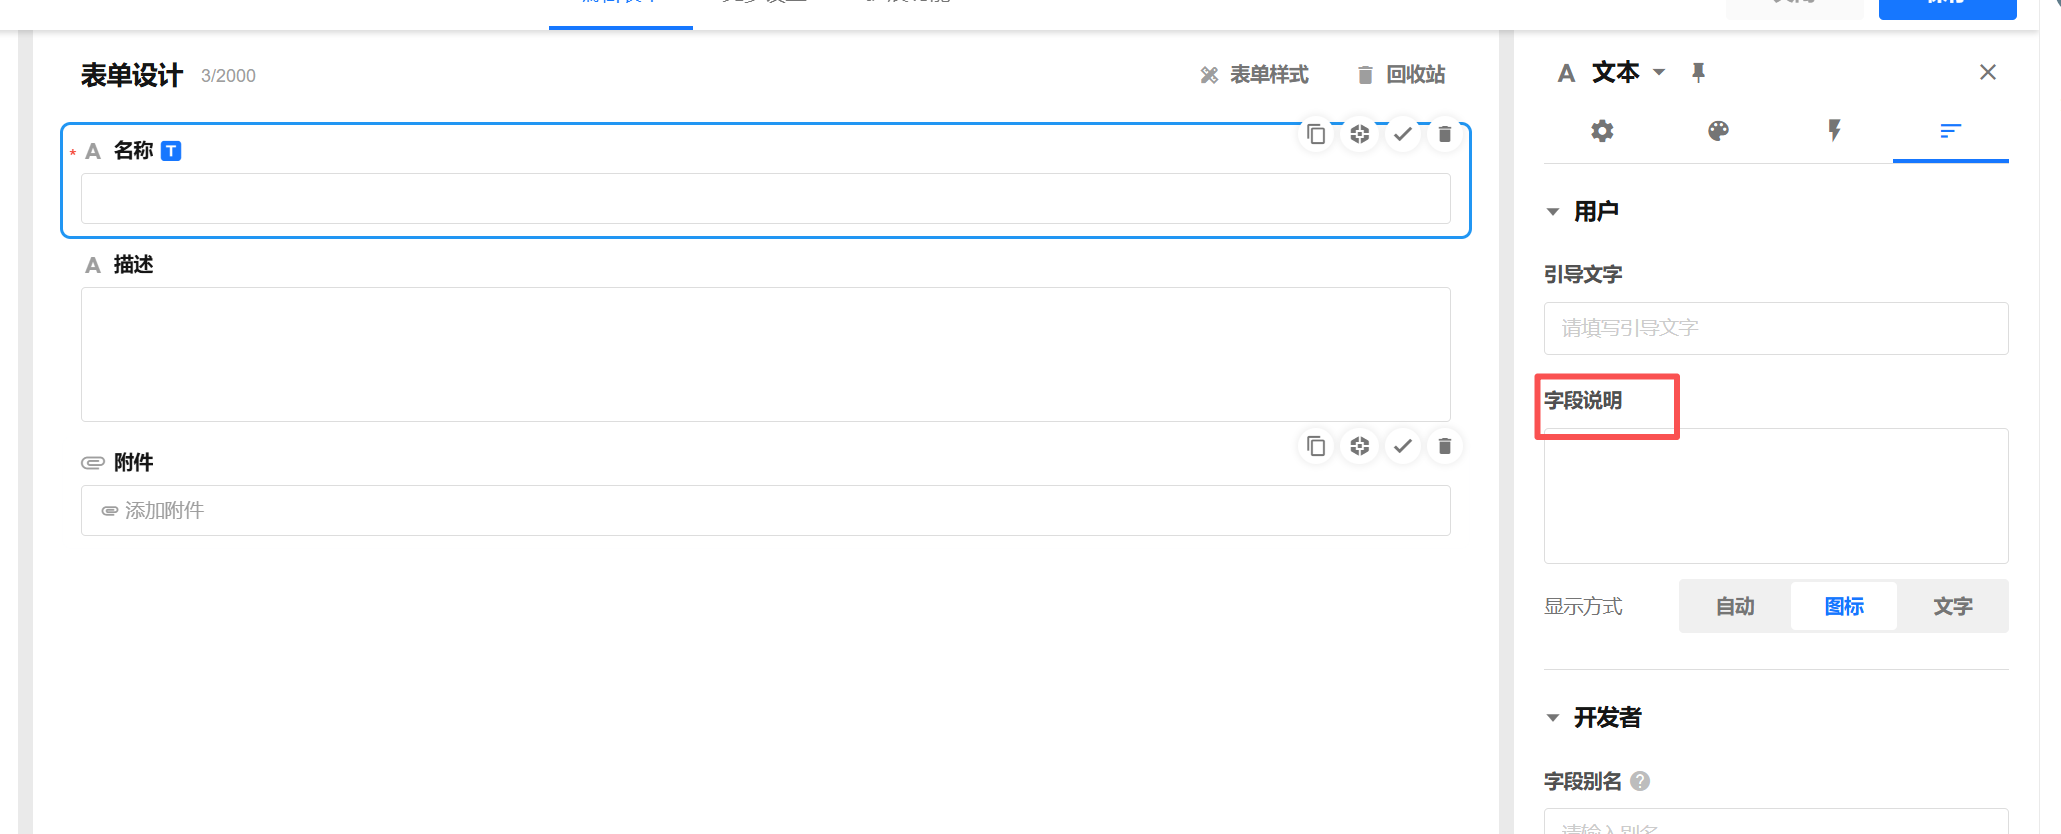
Task: Click the 添加附件 upload field
Action: click(766, 511)
